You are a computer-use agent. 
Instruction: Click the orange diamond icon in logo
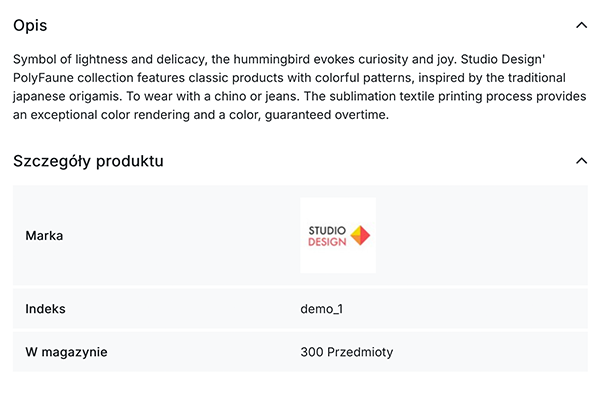(x=360, y=235)
